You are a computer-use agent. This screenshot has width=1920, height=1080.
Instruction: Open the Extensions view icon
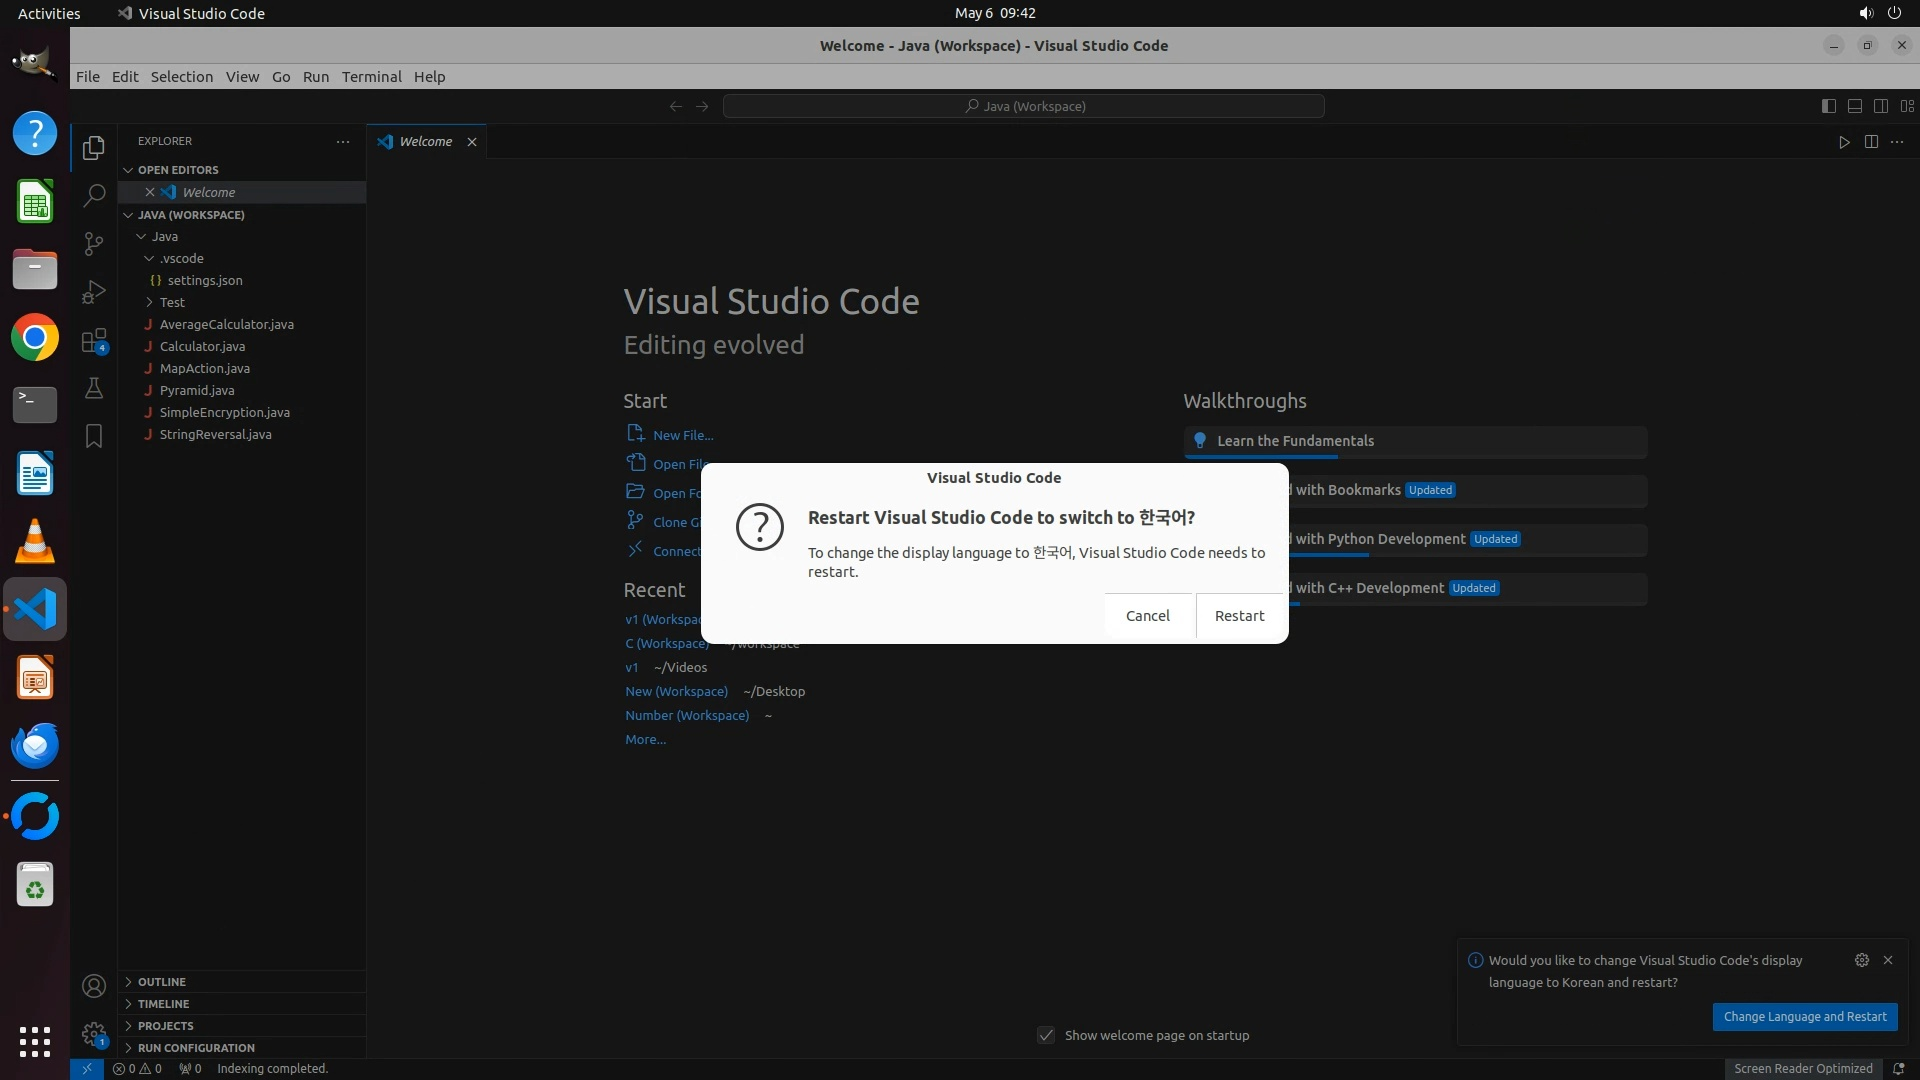tap(94, 340)
